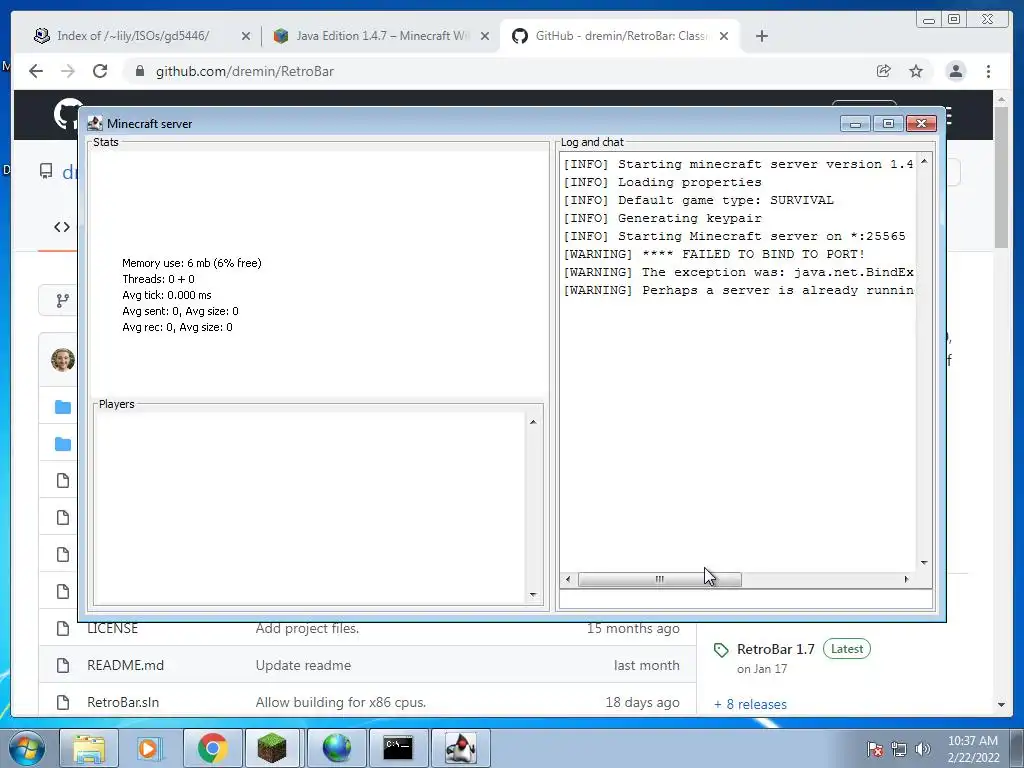Image resolution: width=1024 pixels, height=768 pixels.
Task: Click the log's vertical scroll down arrow
Action: (924, 562)
